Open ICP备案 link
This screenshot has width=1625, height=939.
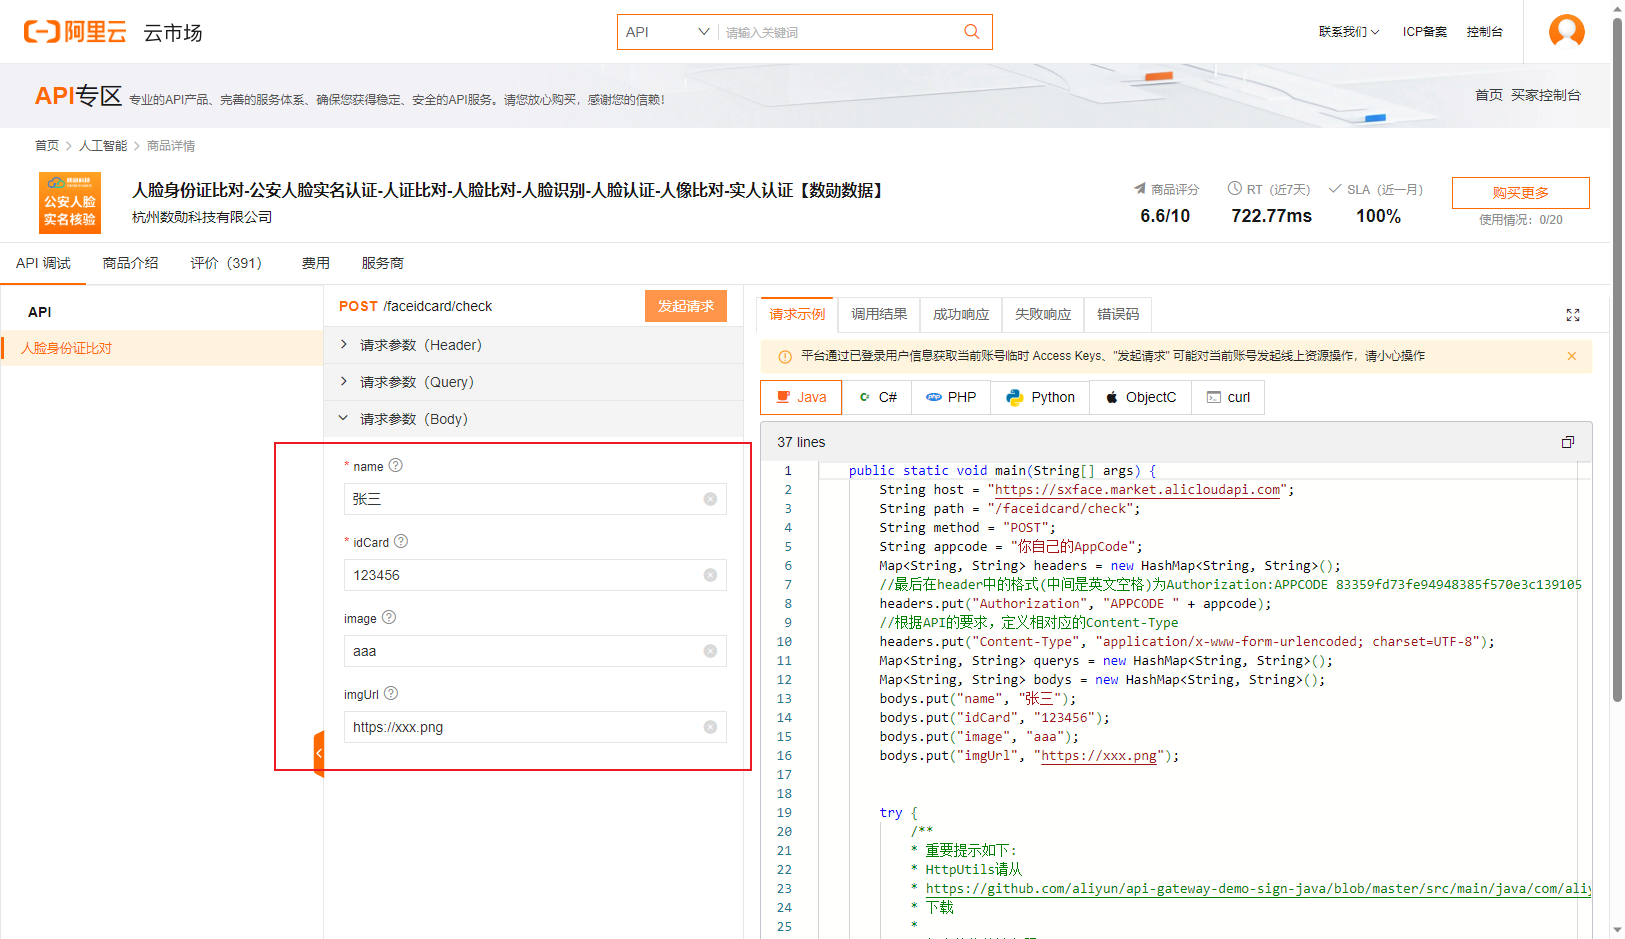(x=1425, y=32)
